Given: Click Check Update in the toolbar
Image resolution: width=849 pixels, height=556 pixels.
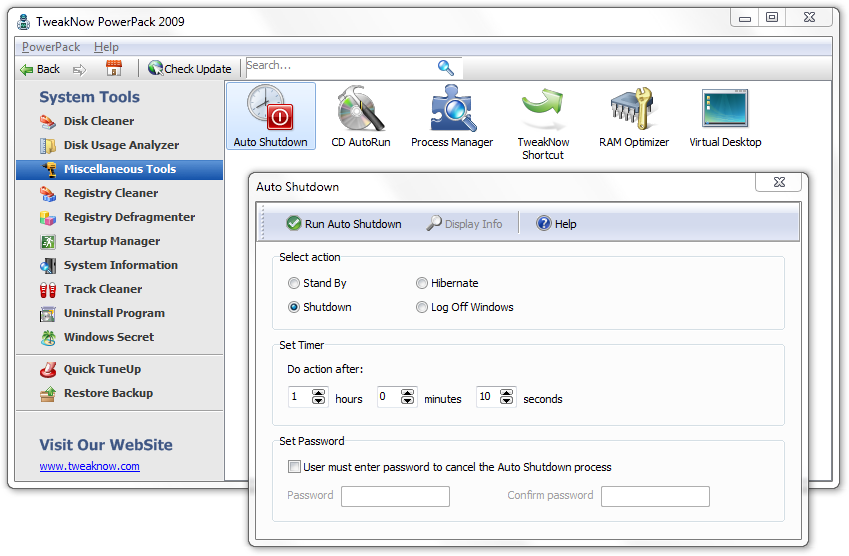Looking at the screenshot, I should [x=190, y=69].
